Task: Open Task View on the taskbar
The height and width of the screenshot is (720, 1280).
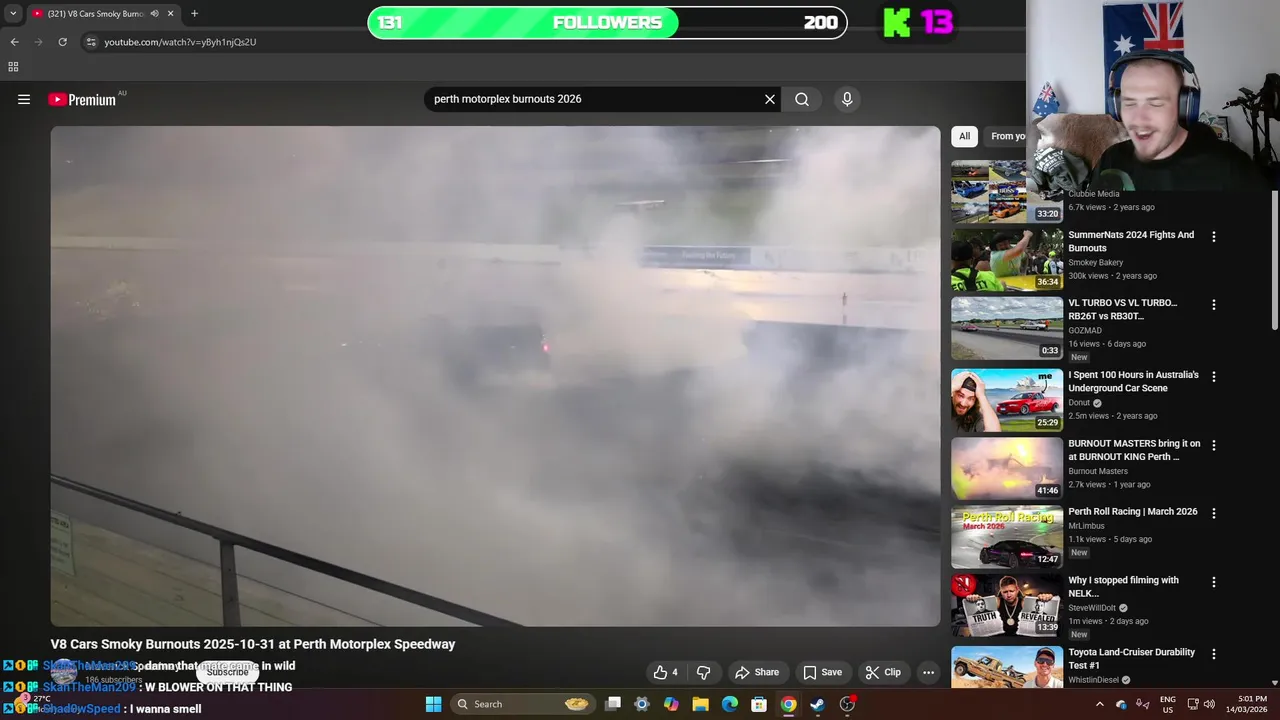Action: point(613,704)
